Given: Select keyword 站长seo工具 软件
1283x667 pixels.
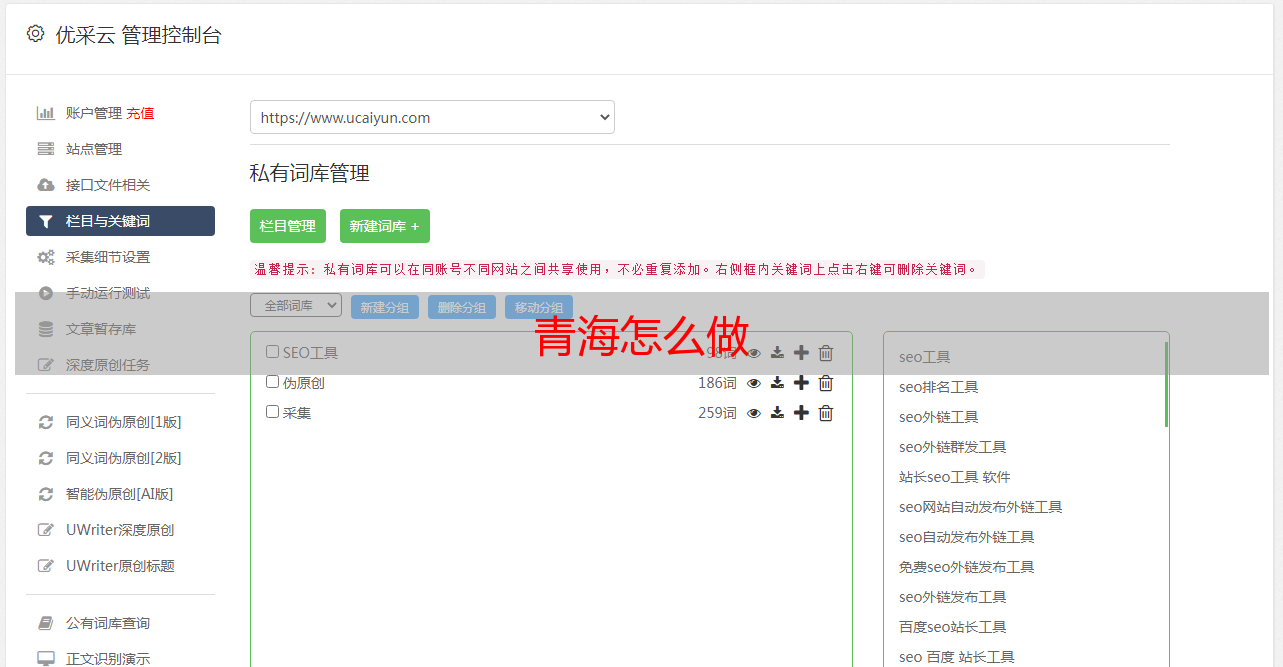Looking at the screenshot, I should (x=954, y=477).
